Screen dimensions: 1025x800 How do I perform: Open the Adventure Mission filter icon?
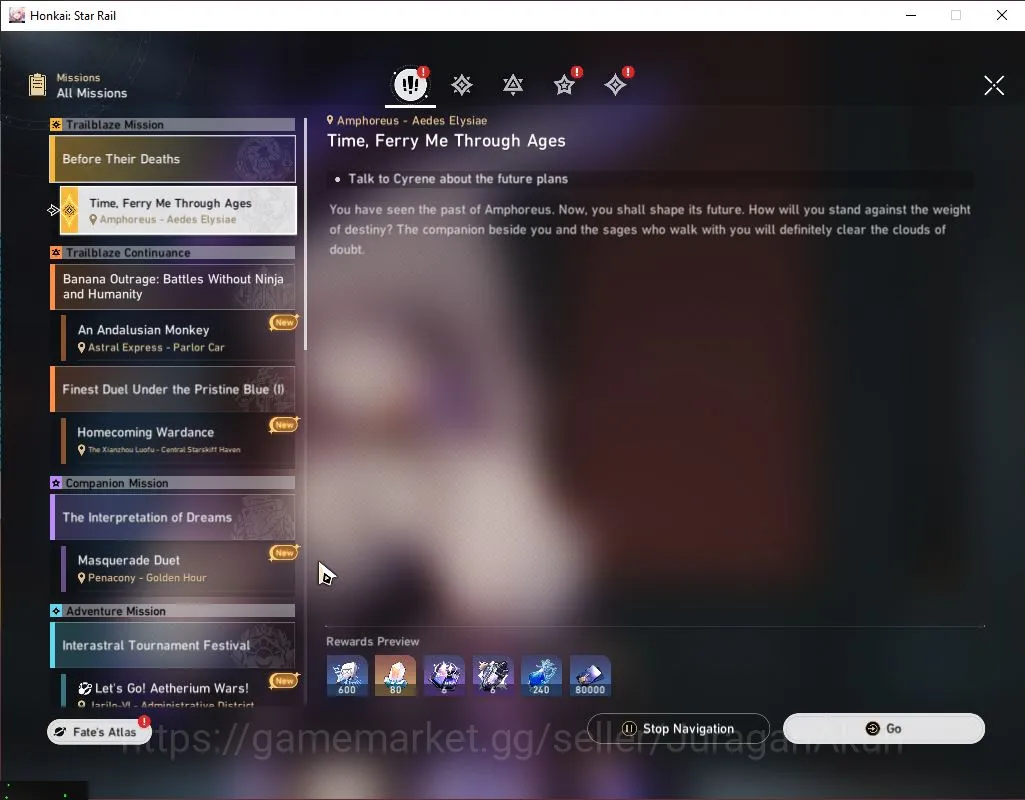click(x=615, y=85)
